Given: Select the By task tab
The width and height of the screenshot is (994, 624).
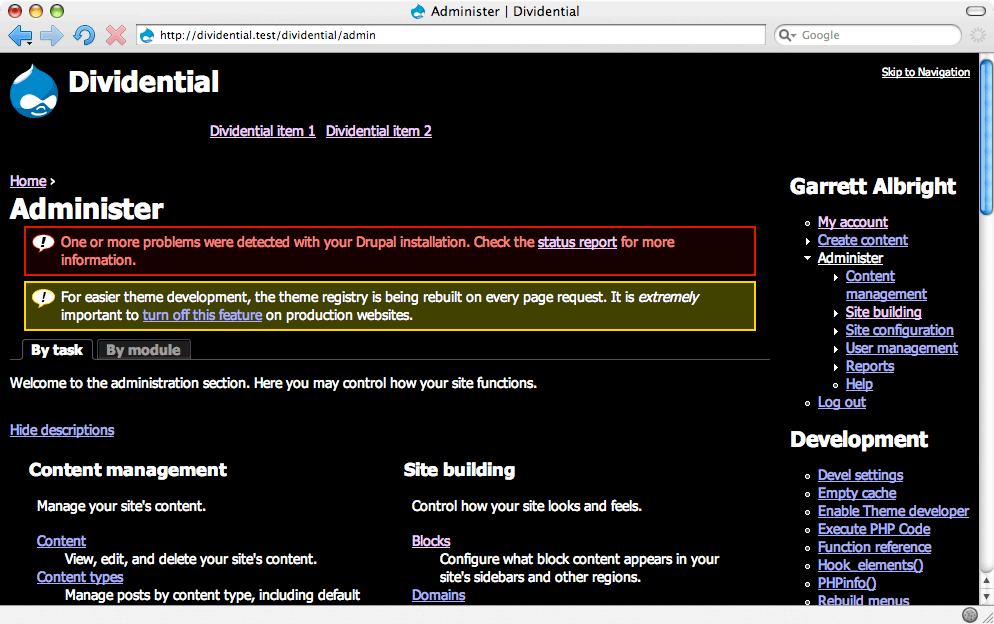Looking at the screenshot, I should point(57,350).
